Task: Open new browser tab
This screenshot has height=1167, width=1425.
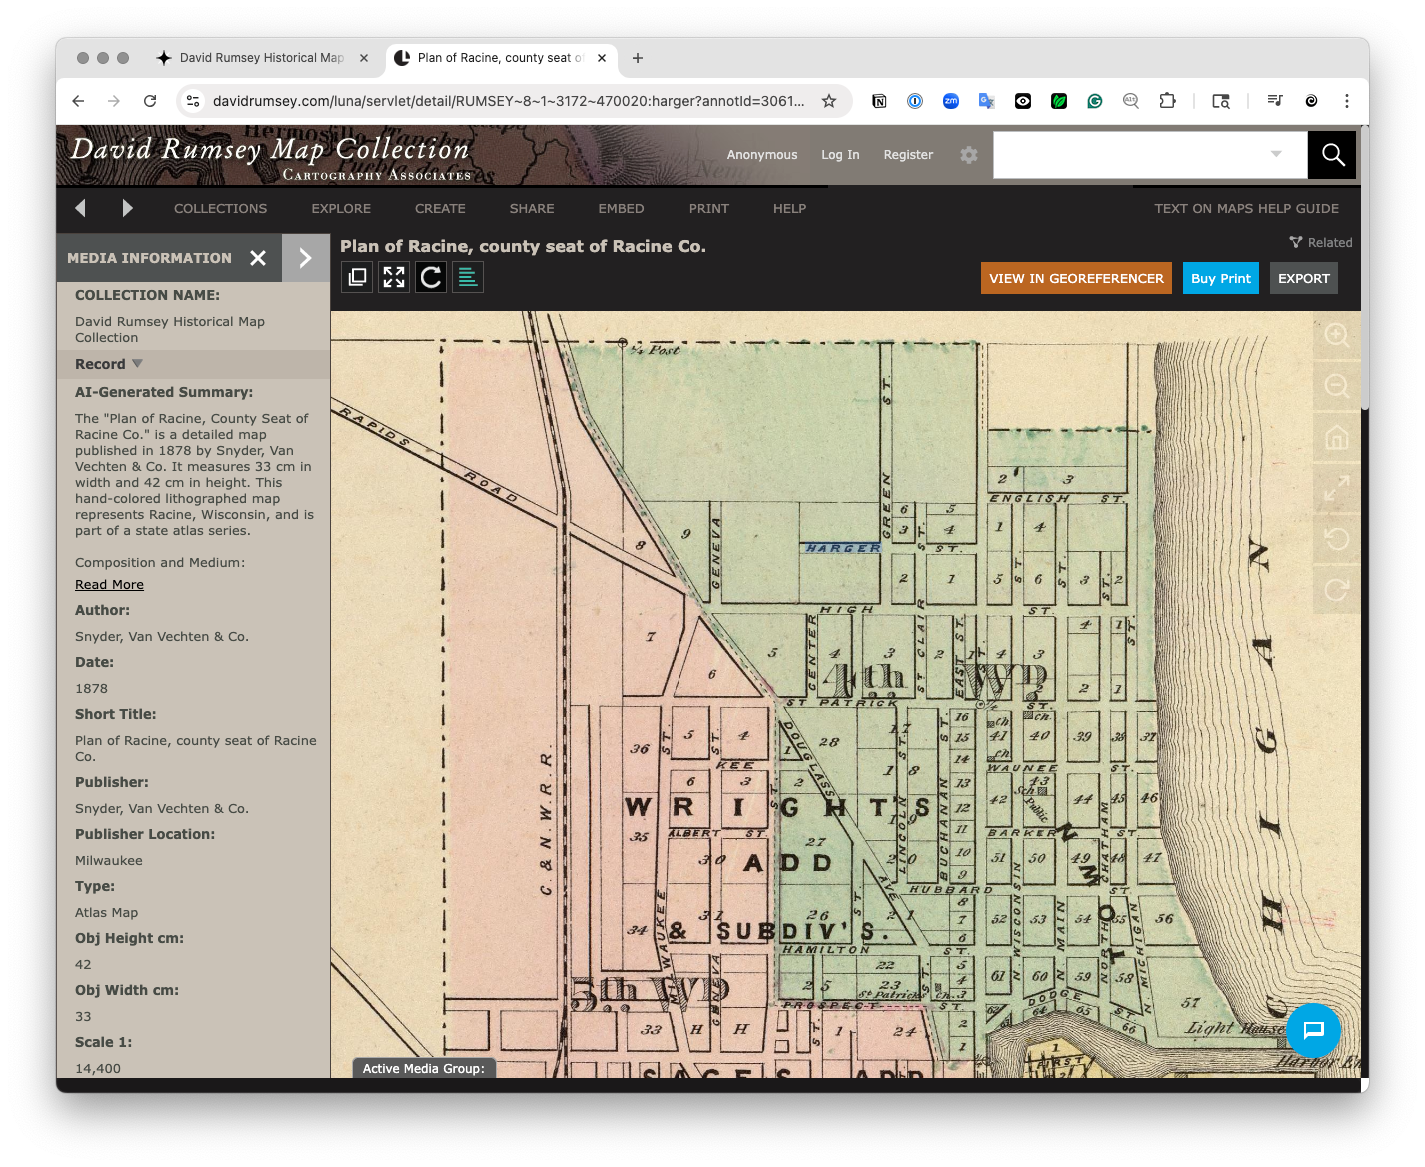Action: point(638,58)
